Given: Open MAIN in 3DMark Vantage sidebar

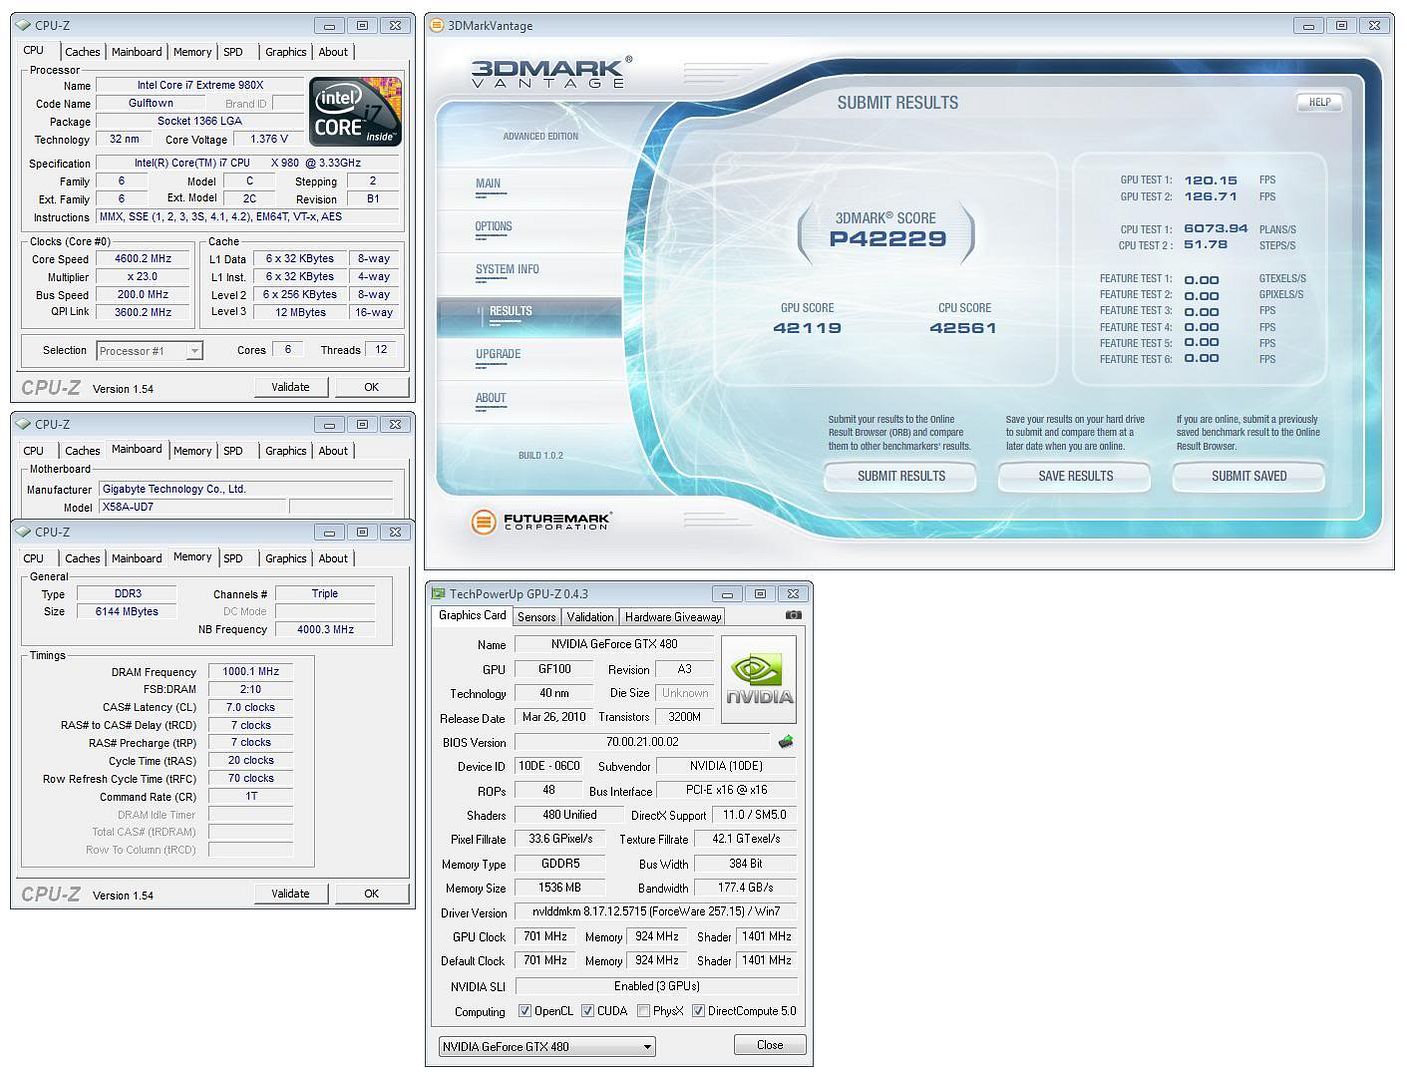Looking at the screenshot, I should pyautogui.click(x=488, y=184).
